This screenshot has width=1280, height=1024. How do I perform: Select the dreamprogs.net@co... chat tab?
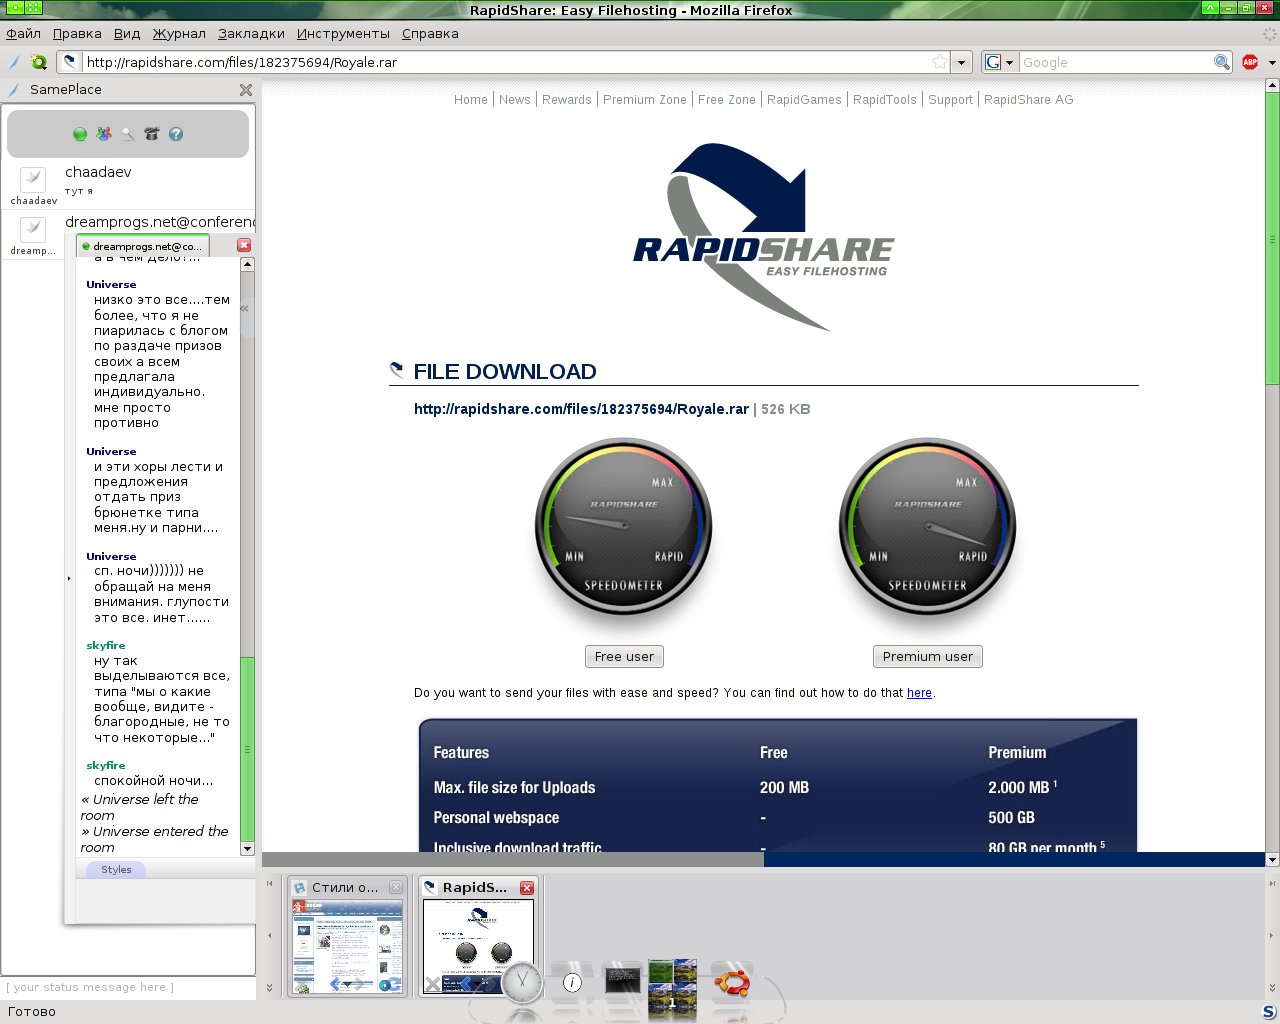click(x=143, y=246)
